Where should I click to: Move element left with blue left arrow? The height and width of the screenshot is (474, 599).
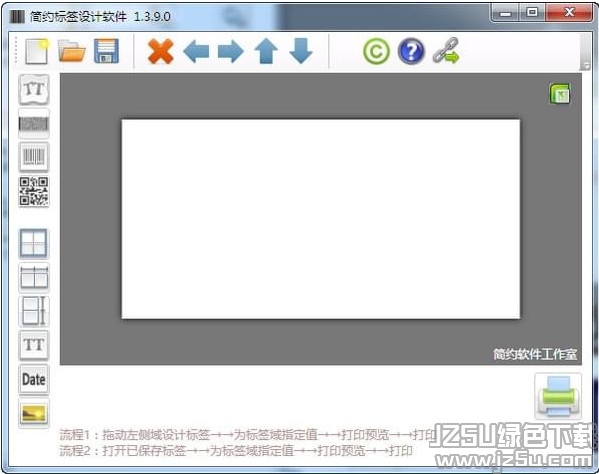[x=196, y=51]
